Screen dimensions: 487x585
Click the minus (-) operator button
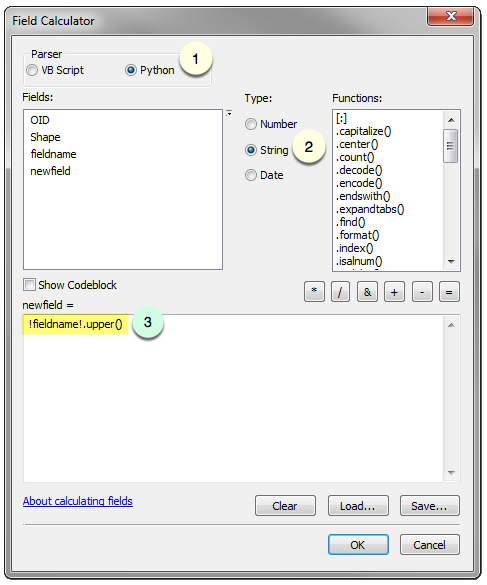click(x=422, y=291)
